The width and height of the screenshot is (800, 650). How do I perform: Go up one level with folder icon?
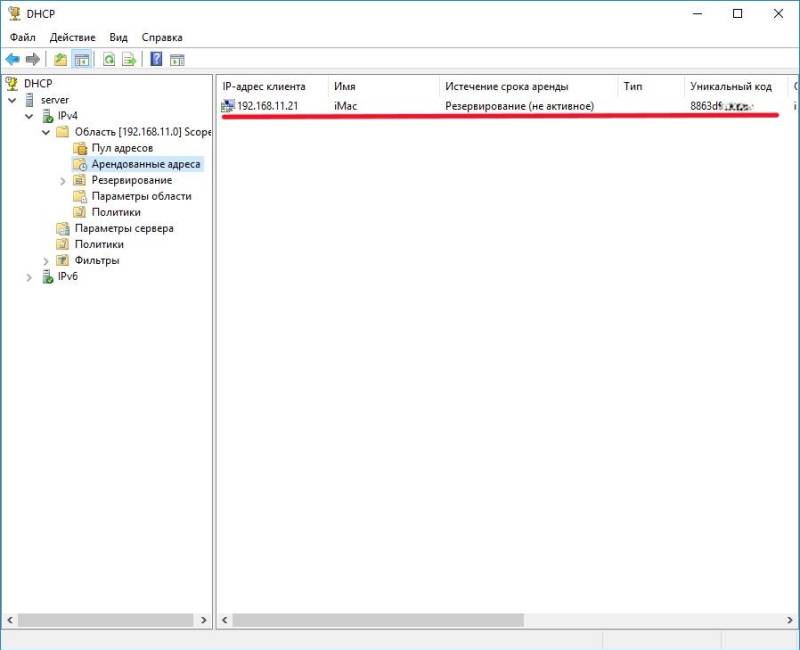61,60
